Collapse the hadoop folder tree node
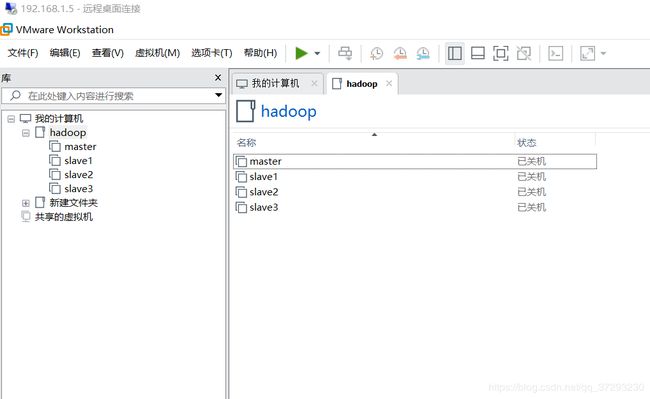The width and height of the screenshot is (650, 399). tap(26, 133)
